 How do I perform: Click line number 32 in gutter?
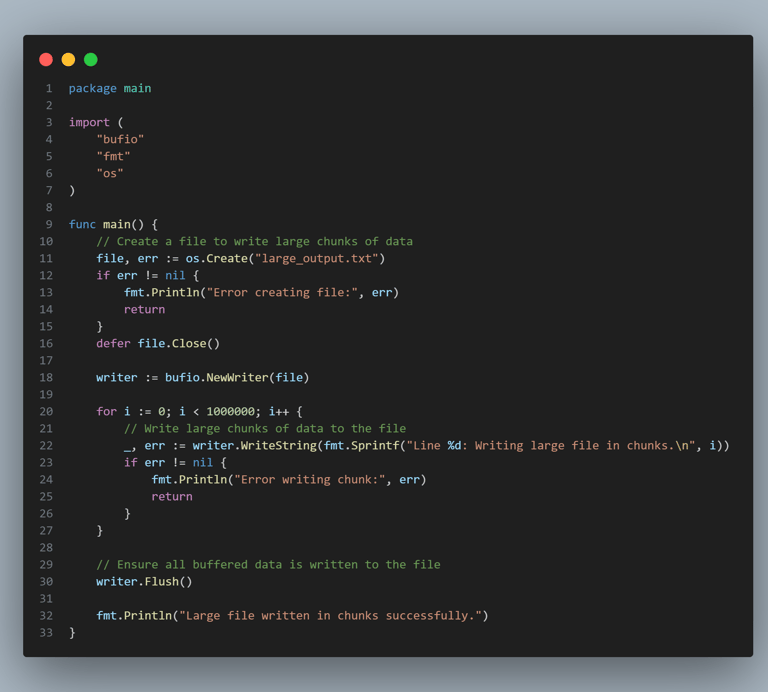(x=46, y=616)
